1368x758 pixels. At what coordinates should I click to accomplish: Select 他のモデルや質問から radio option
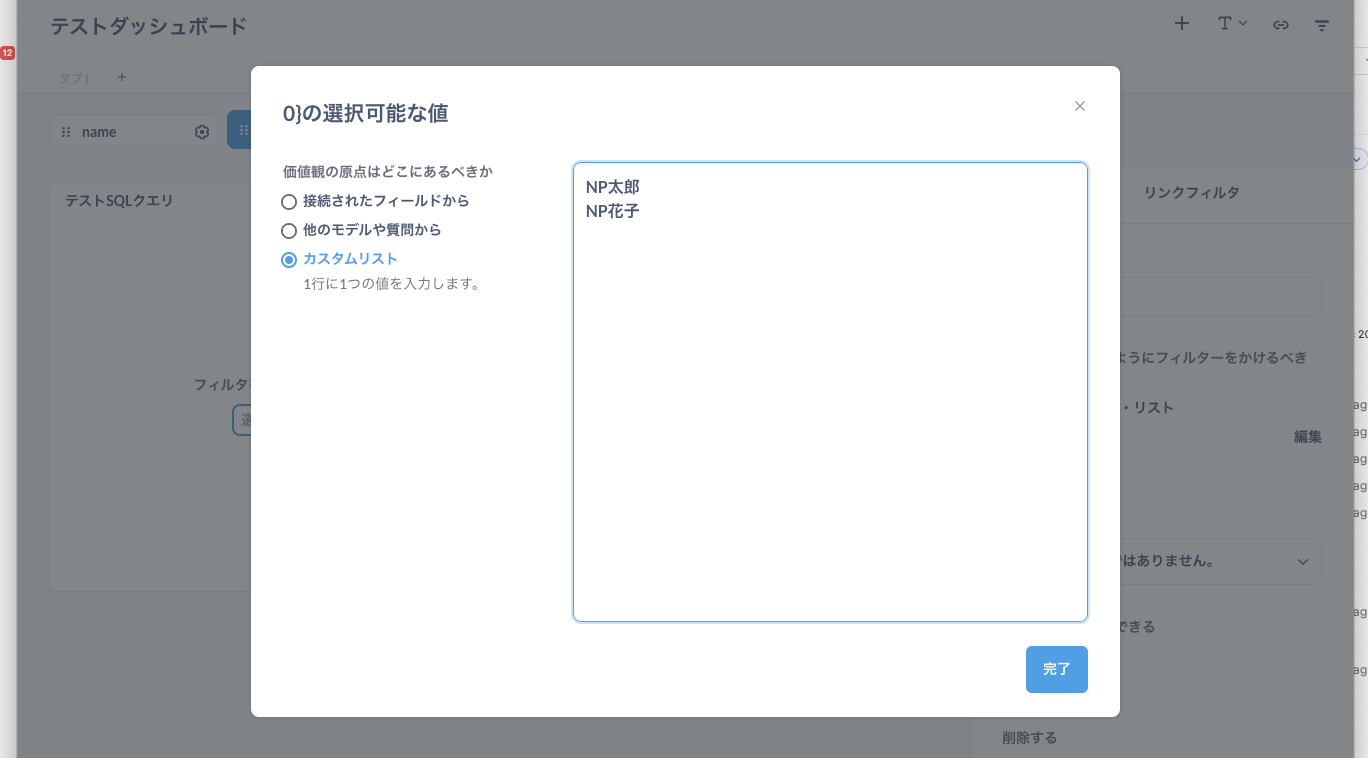(x=289, y=230)
